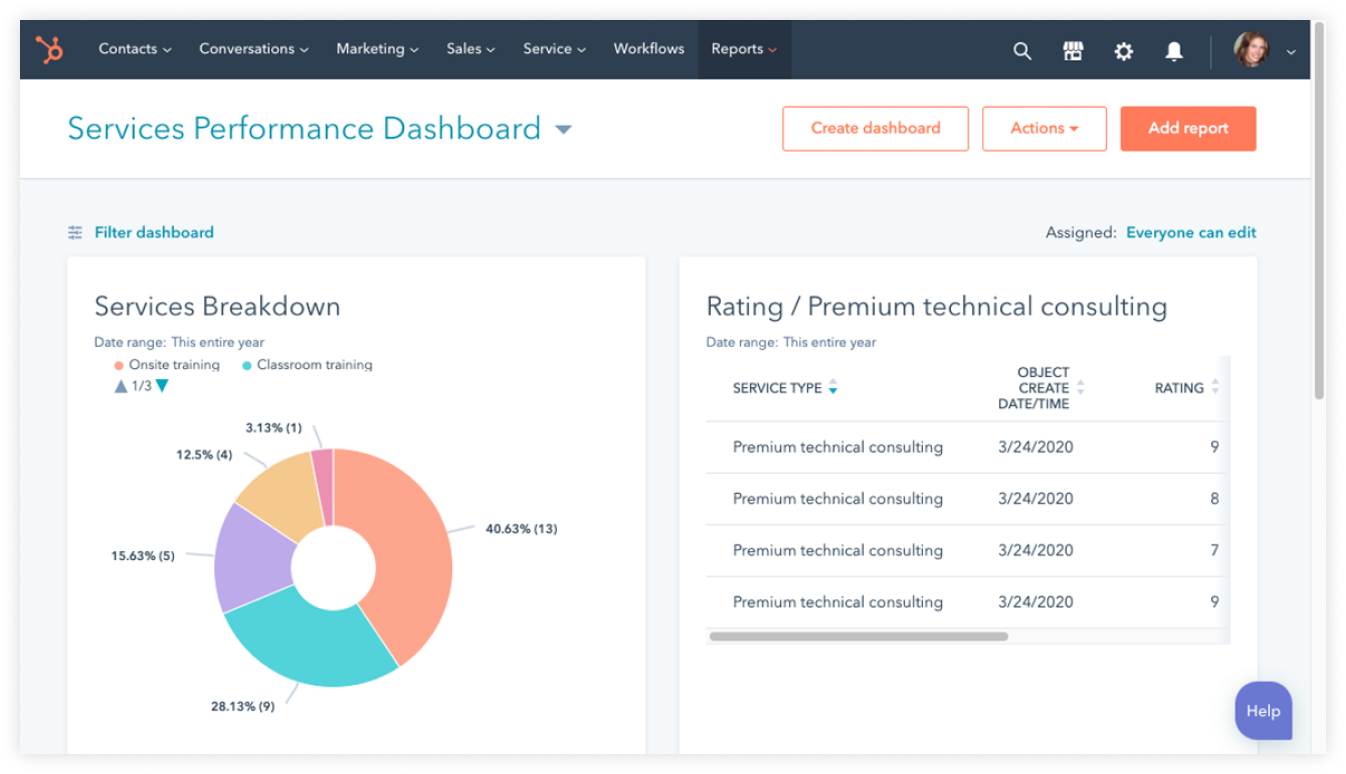Open the Reports menu
The height and width of the screenshot is (774, 1346).
[x=743, y=49]
